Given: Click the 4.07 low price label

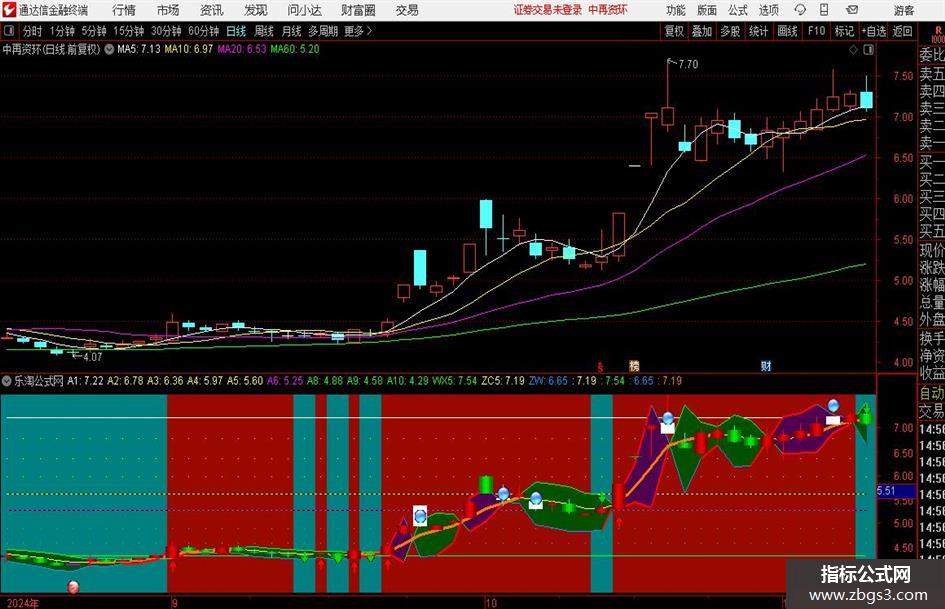Looking at the screenshot, I should [x=93, y=357].
